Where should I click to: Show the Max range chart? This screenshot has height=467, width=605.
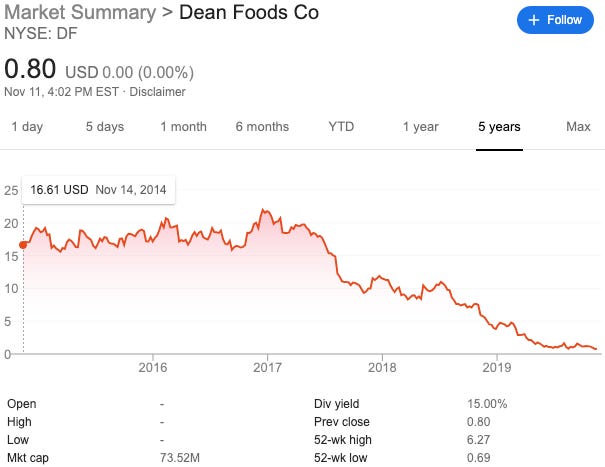pyautogui.click(x=578, y=127)
